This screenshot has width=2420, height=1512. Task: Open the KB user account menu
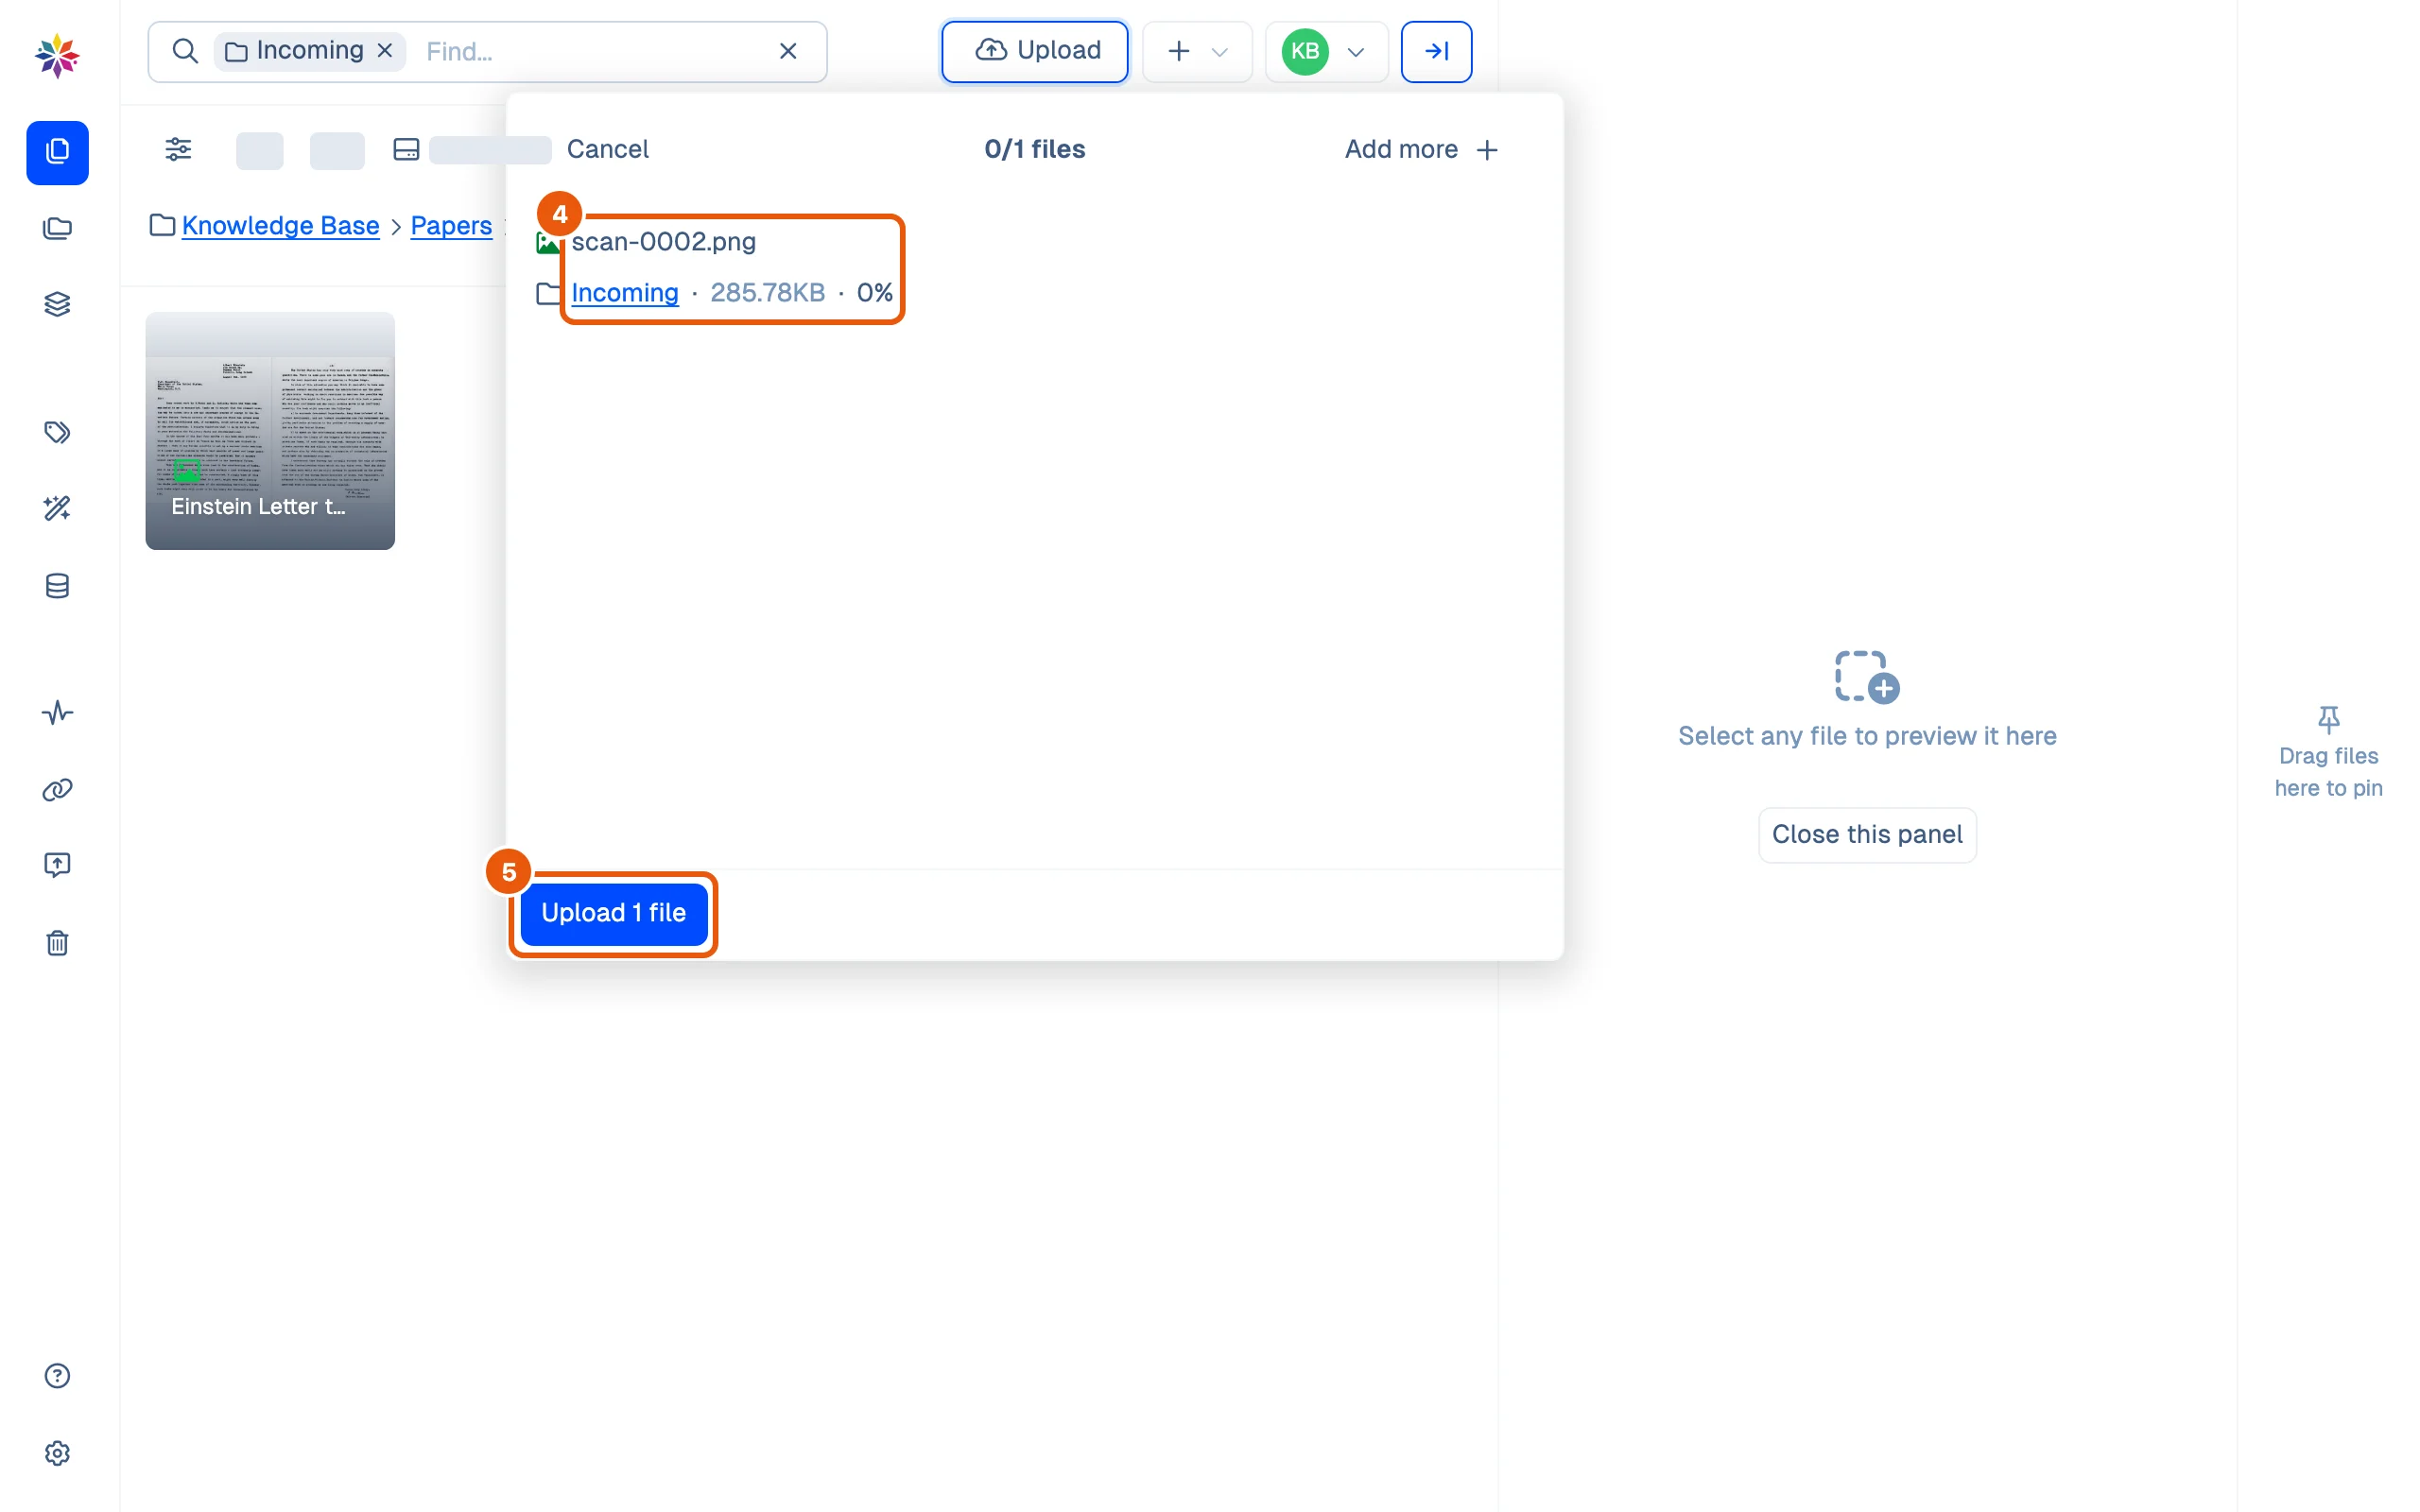click(1326, 51)
